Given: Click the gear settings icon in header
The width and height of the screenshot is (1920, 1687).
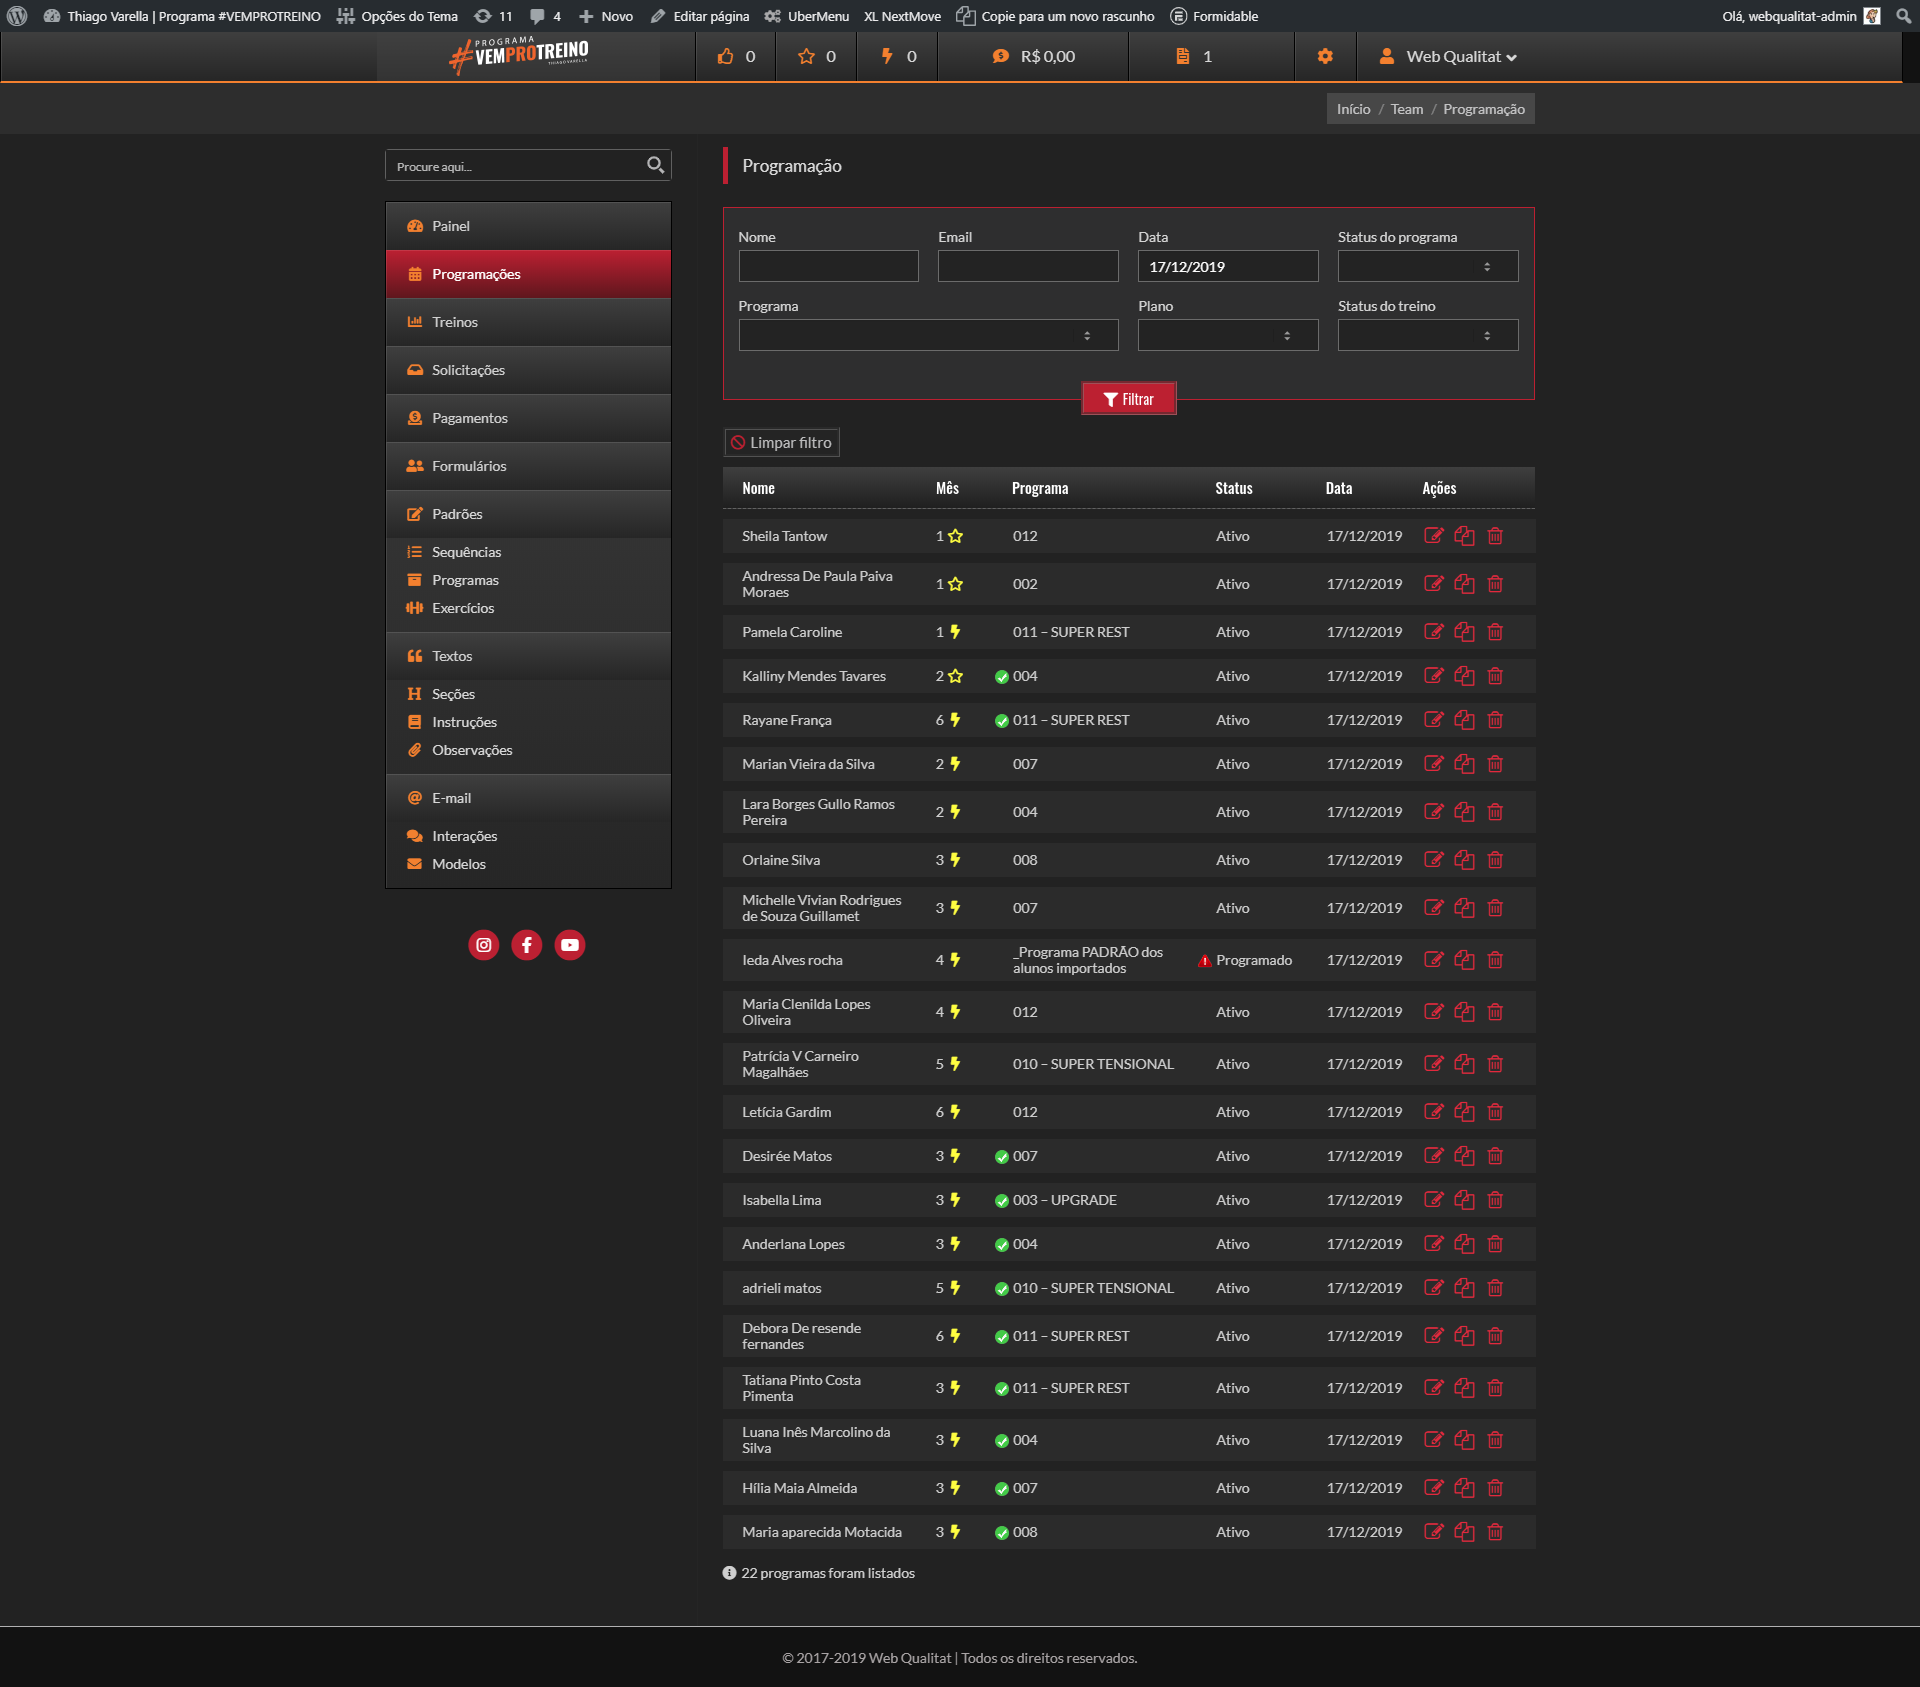Looking at the screenshot, I should coord(1325,57).
